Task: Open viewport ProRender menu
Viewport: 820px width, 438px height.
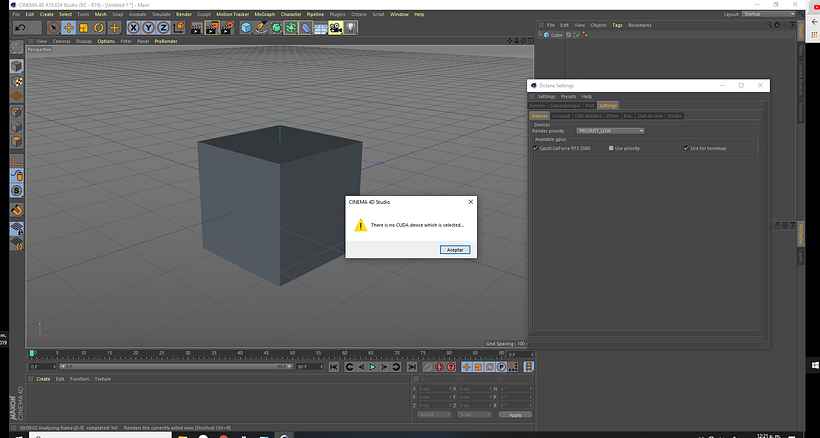Action: pyautogui.click(x=166, y=41)
